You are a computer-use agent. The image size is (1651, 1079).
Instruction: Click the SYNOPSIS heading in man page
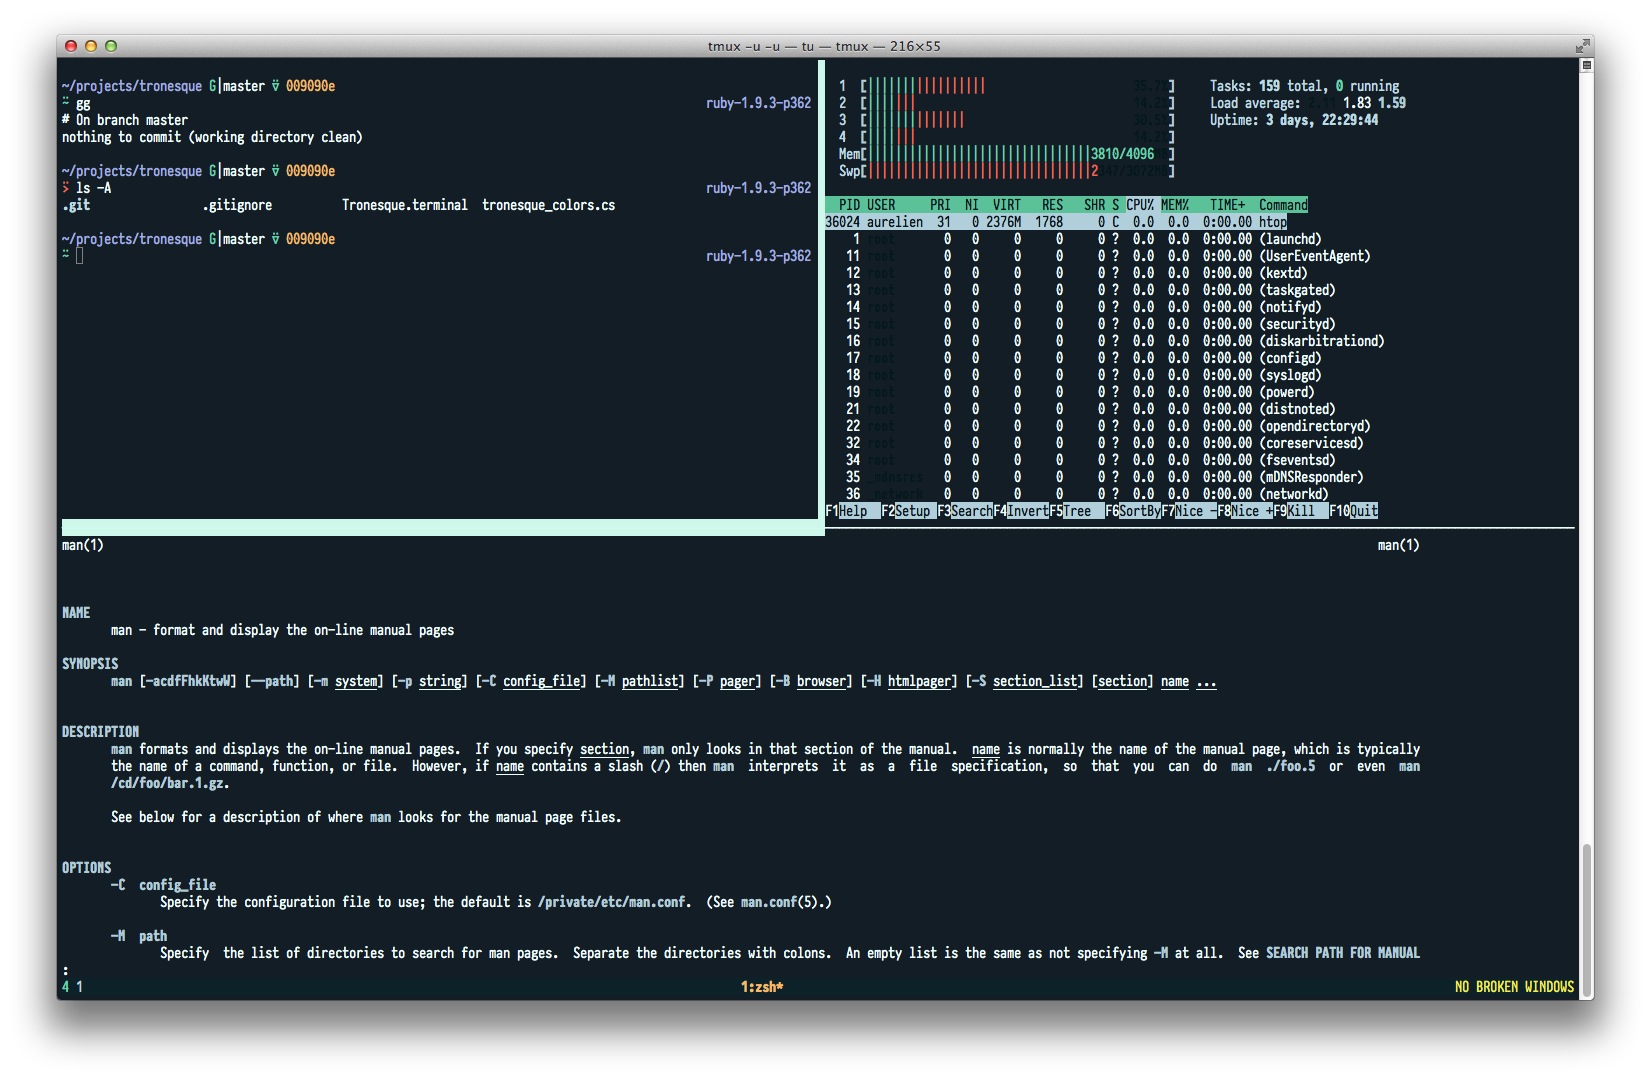90,664
